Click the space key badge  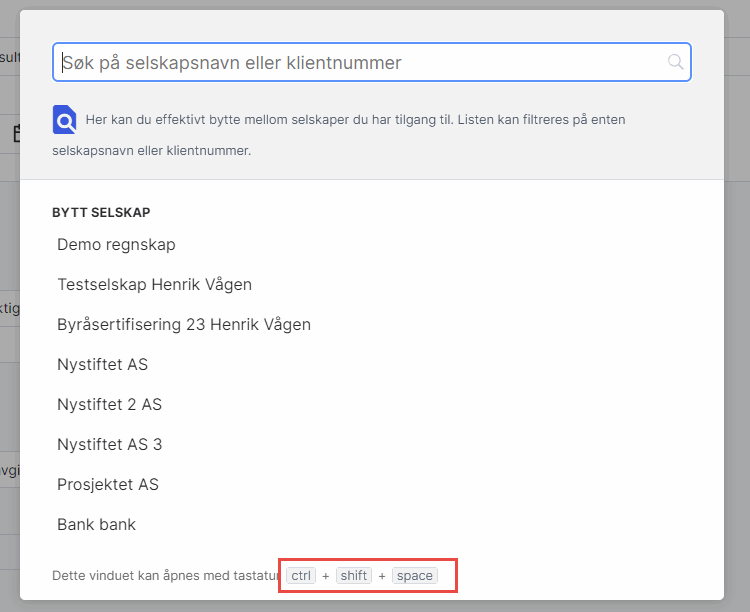(x=414, y=575)
